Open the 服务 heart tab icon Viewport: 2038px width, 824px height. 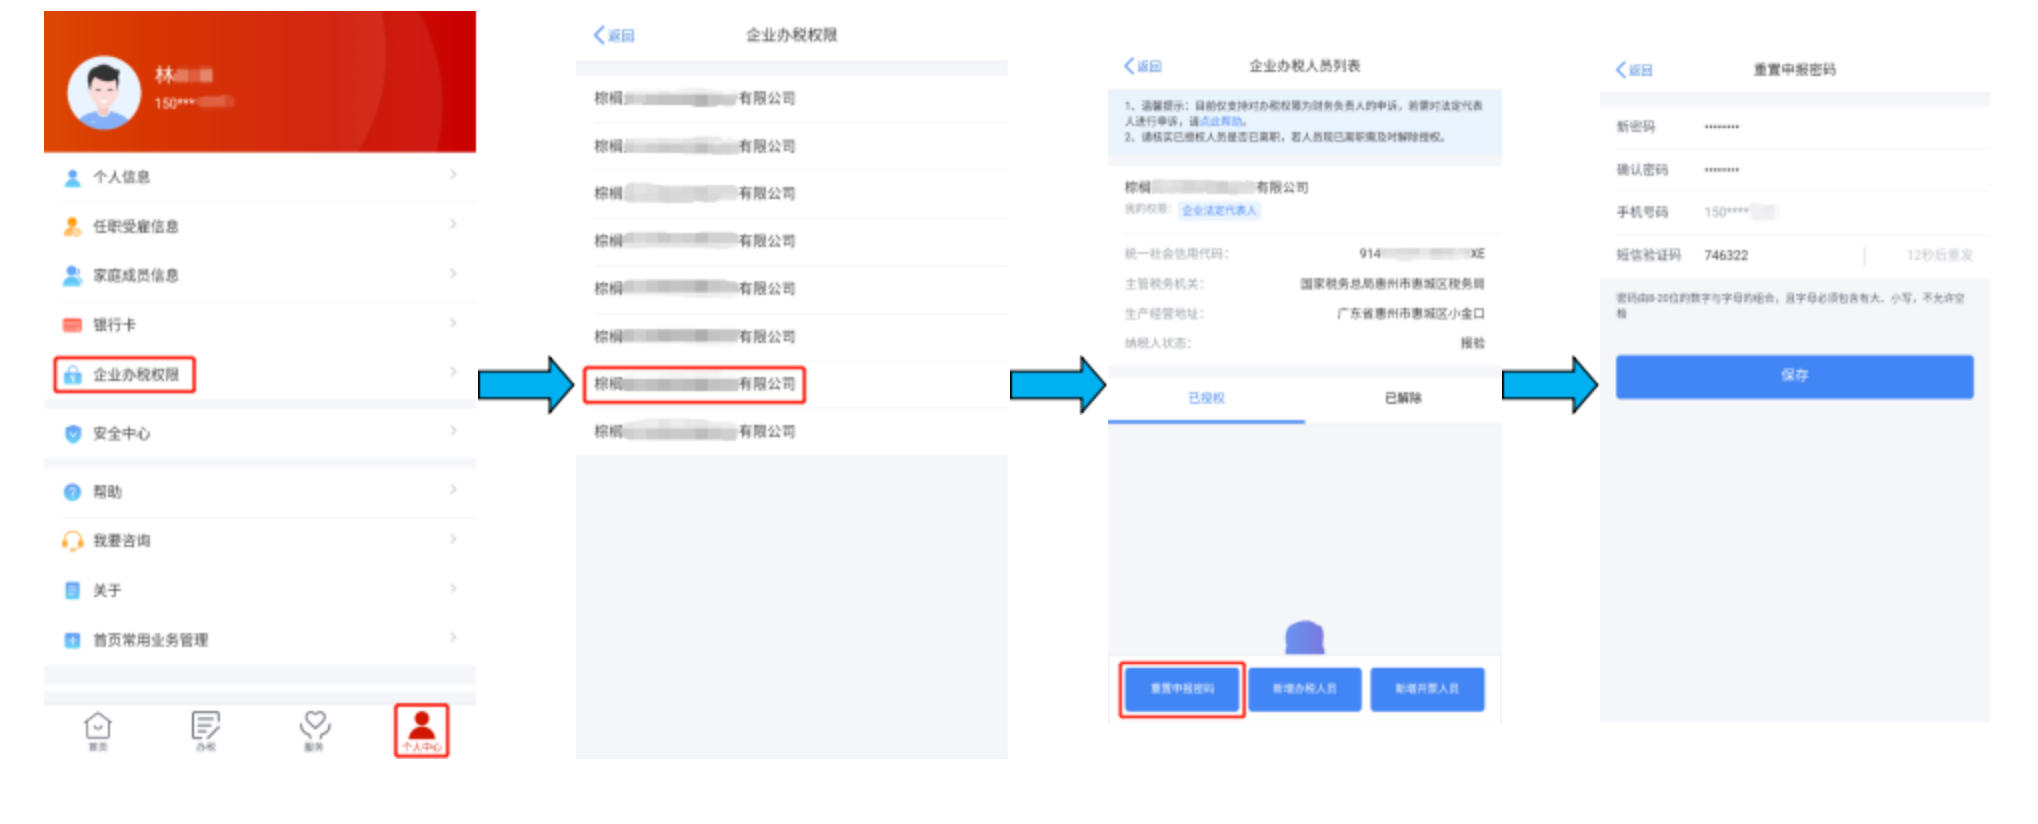[315, 726]
